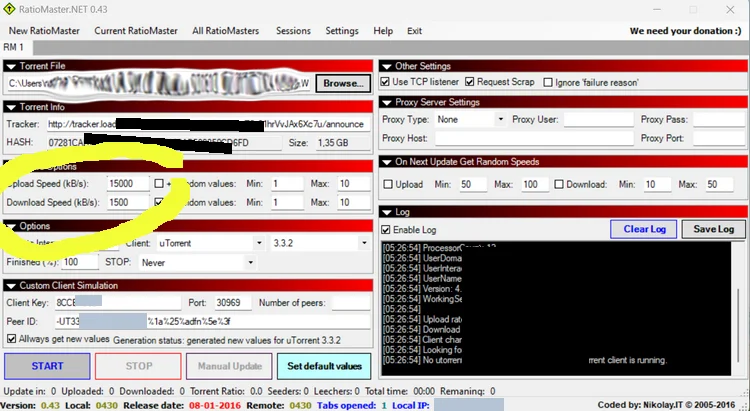
Task: Click the Custom Client Simulation header arrow
Action: coord(11,285)
